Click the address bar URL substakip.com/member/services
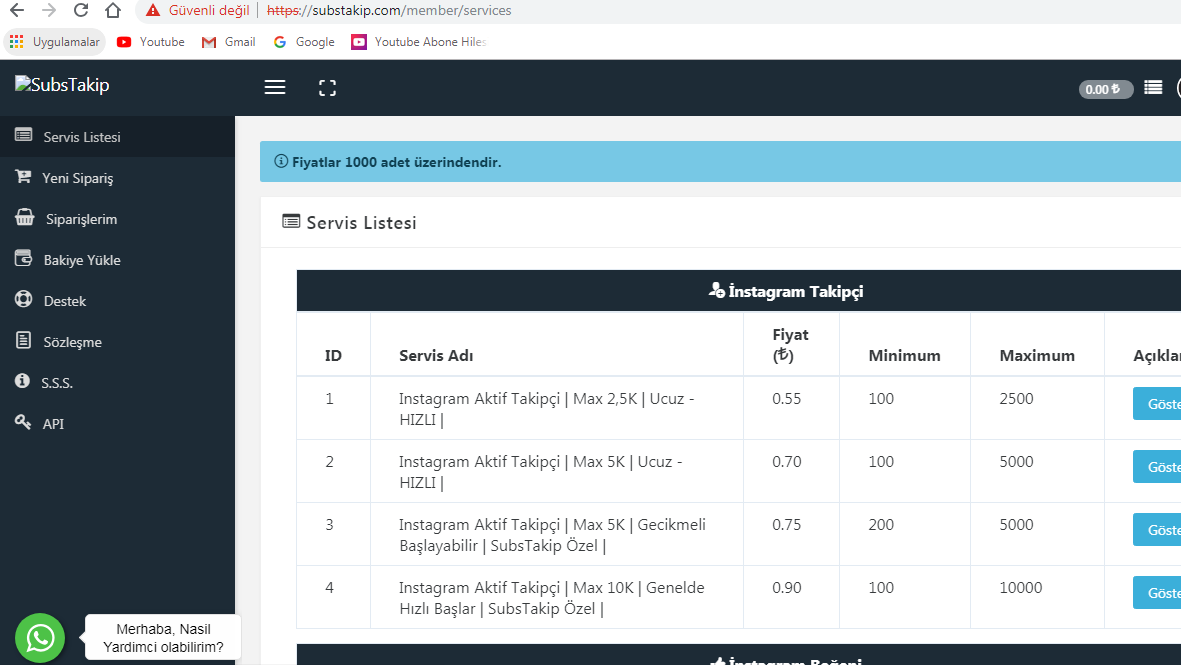Viewport: 1181px width, 665px height. pyautogui.click(x=389, y=11)
